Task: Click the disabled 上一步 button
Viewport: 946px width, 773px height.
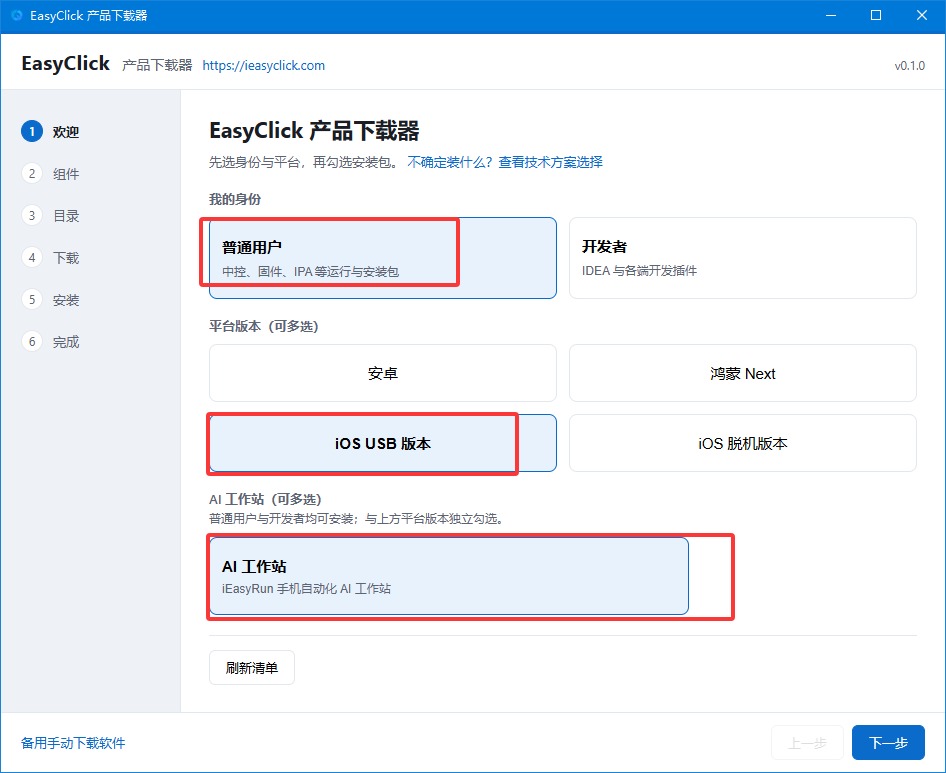Action: pyautogui.click(x=807, y=742)
